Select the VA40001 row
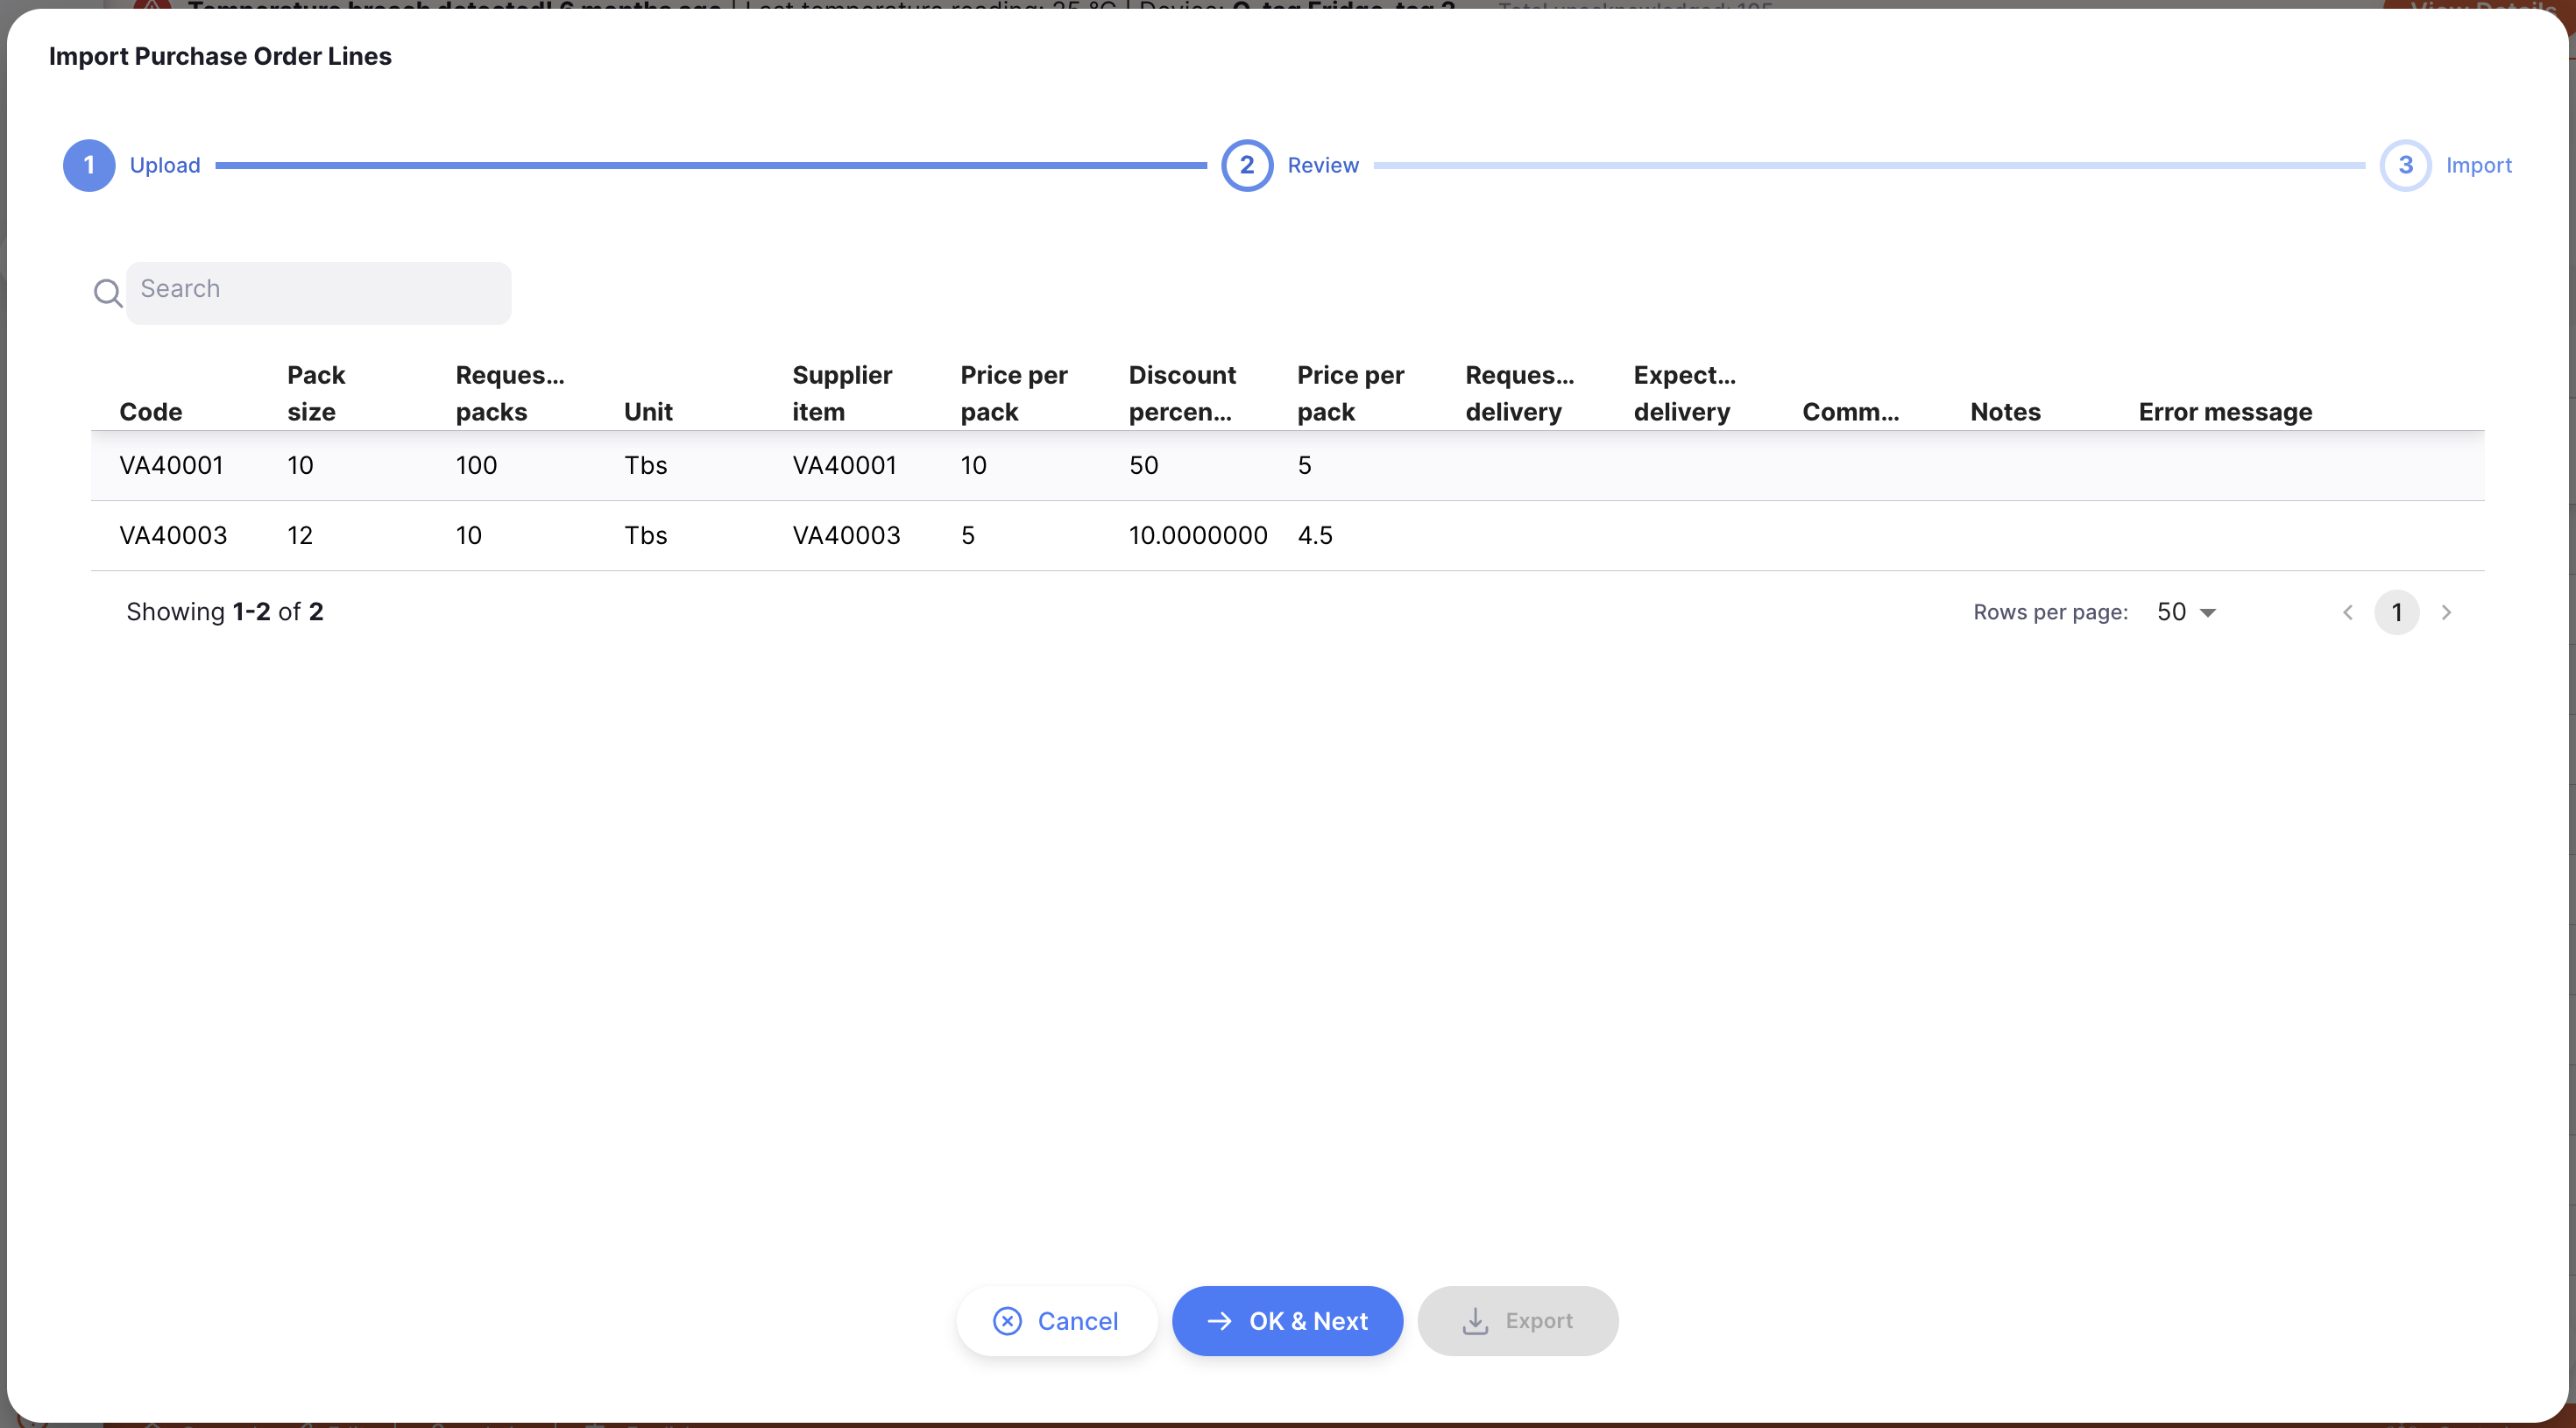 click(x=171, y=465)
